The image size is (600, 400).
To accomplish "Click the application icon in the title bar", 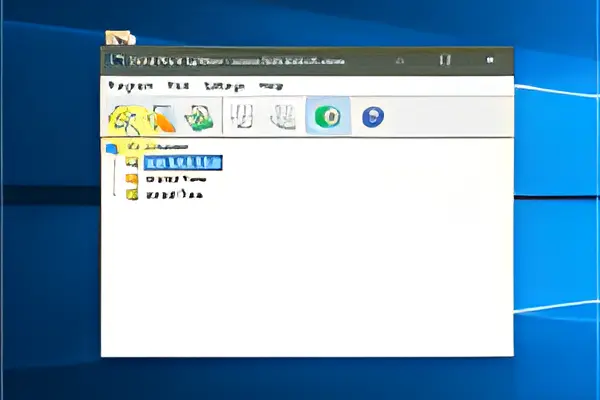I will pyautogui.click(x=115, y=60).
